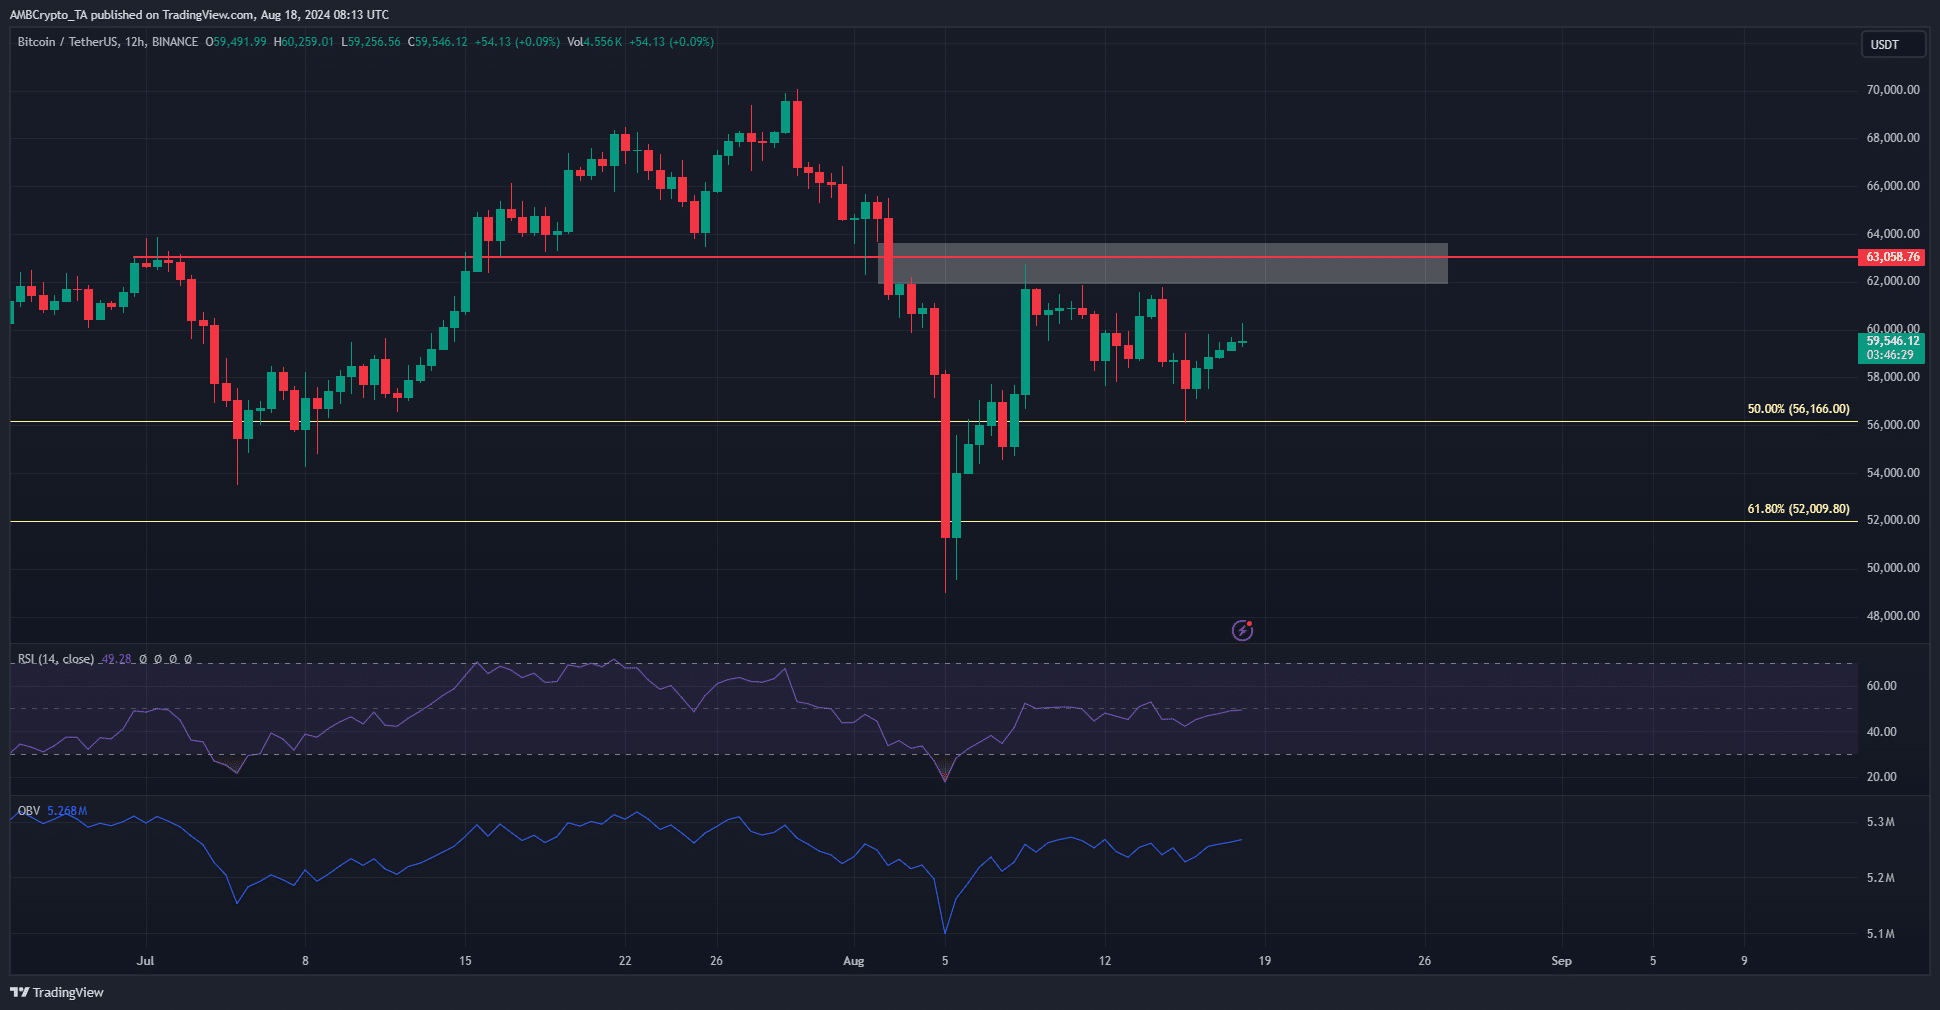1940x1010 pixels.
Task: Click the RSI value 49.28
Action: coord(116,659)
